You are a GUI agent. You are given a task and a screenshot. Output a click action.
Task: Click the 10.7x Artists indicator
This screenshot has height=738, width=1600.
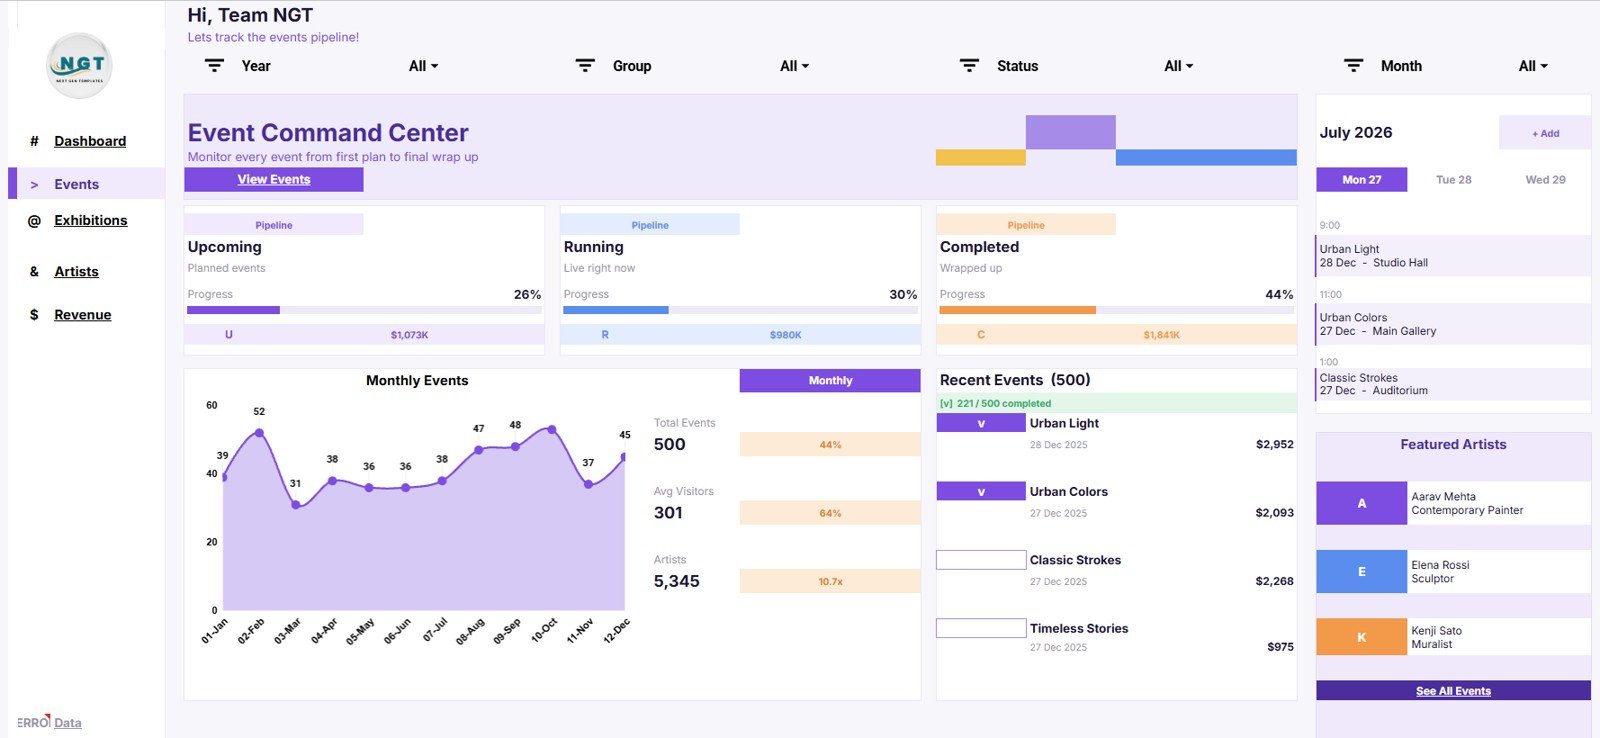pos(830,581)
